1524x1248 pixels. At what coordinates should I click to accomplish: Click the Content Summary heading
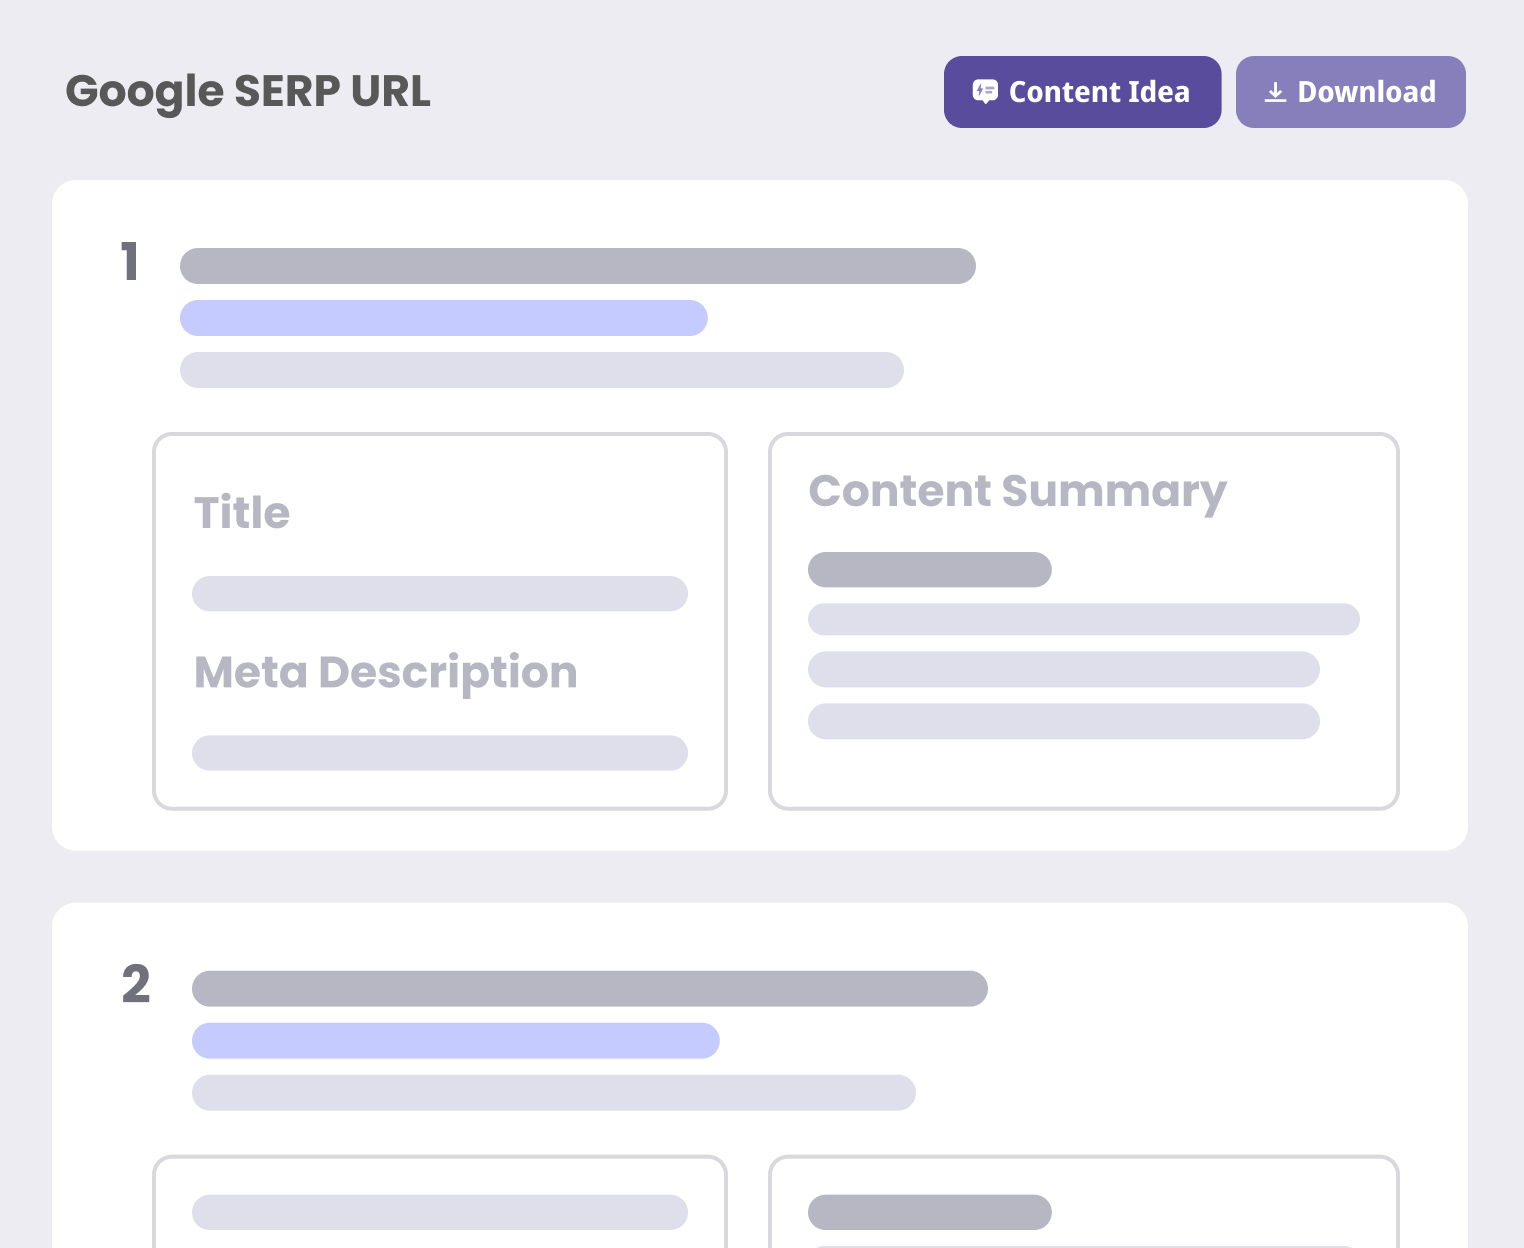point(1017,491)
